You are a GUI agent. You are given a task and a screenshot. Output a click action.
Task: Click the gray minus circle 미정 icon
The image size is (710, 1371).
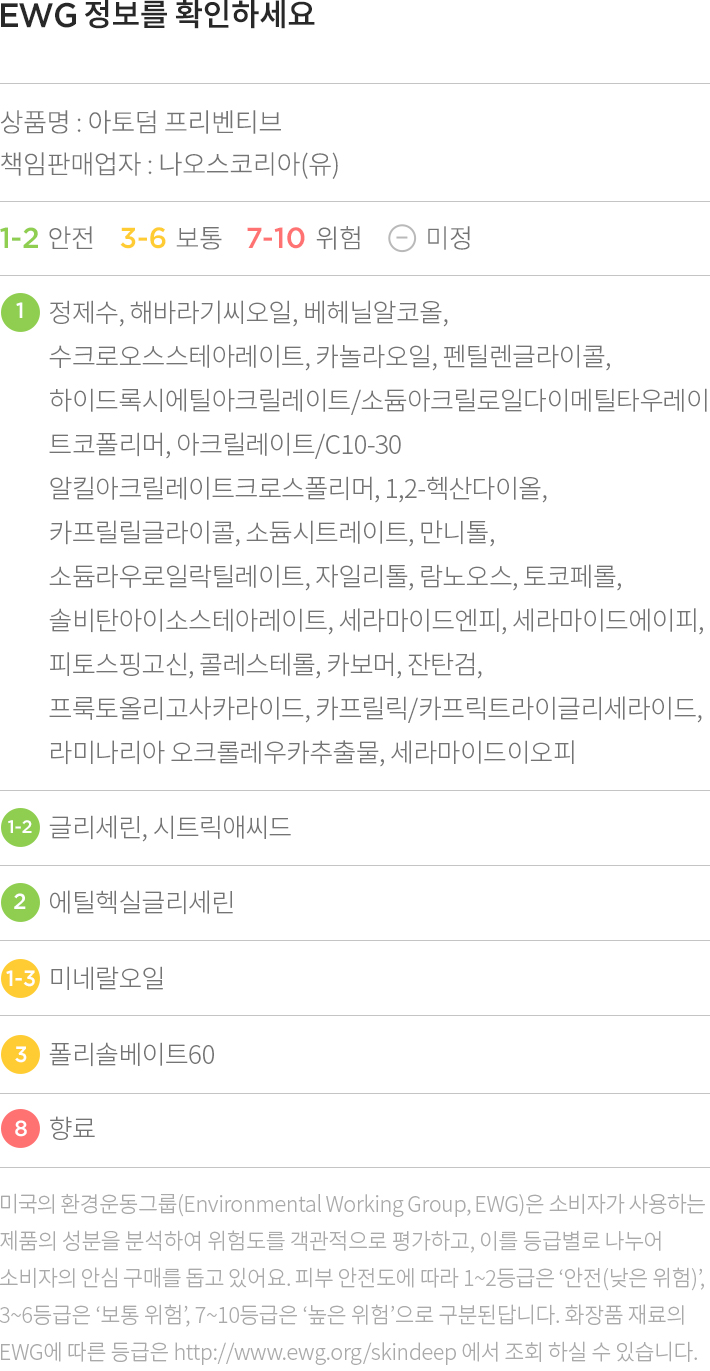[x=401, y=239]
